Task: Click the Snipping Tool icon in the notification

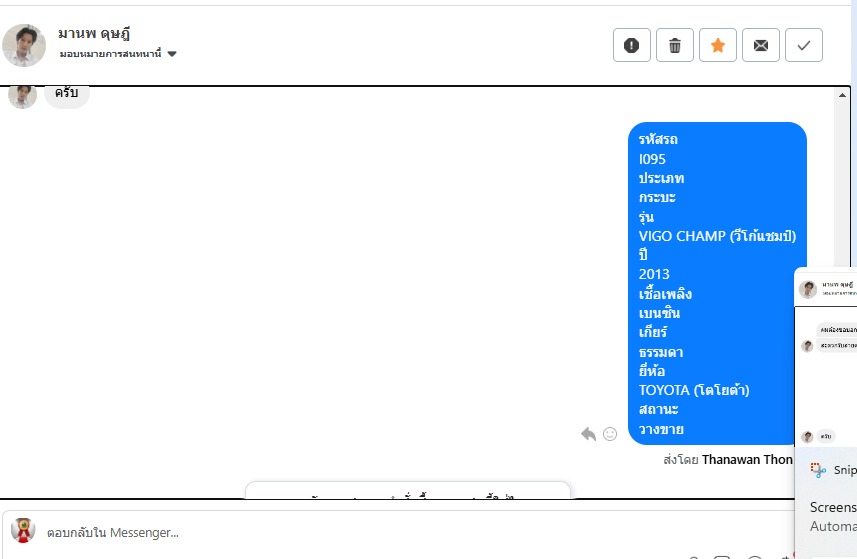Action: pyautogui.click(x=819, y=469)
